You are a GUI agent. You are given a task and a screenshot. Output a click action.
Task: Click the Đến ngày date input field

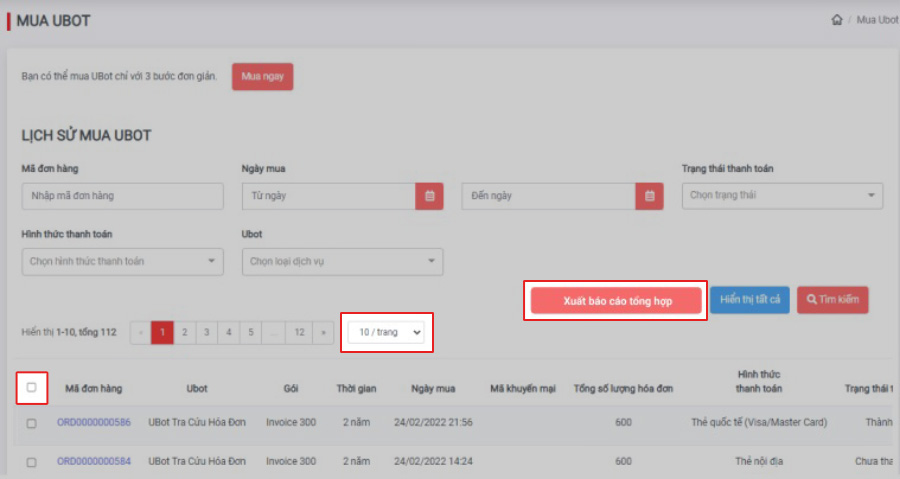pos(549,196)
